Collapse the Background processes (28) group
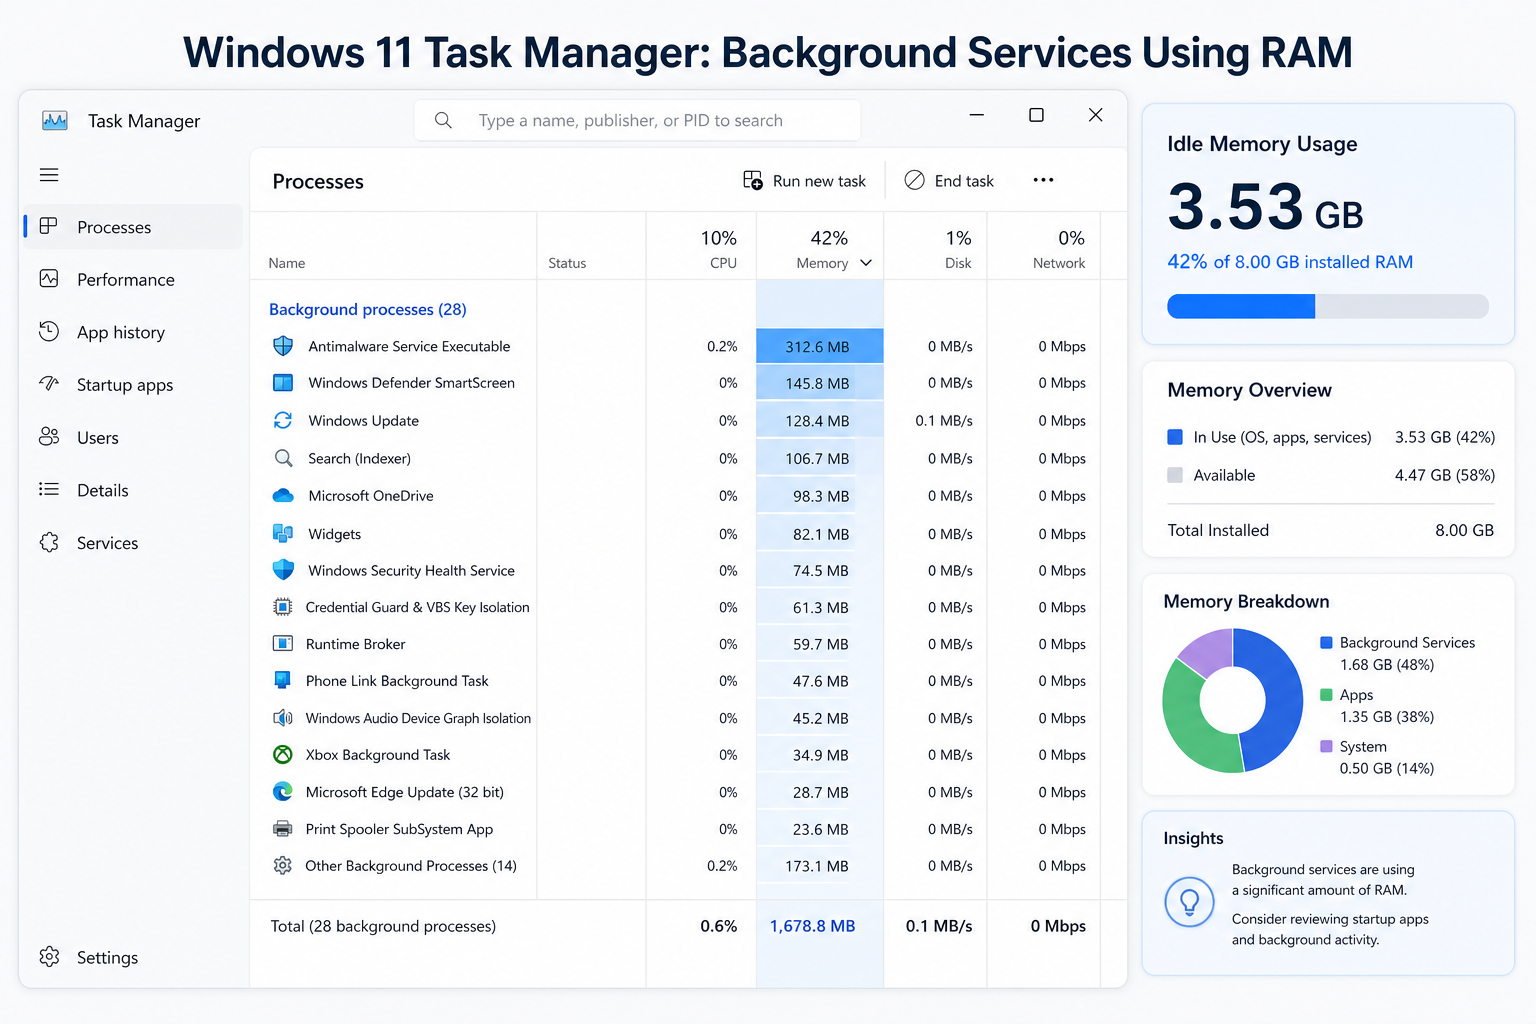Viewport: 1536px width, 1024px height. click(x=368, y=310)
